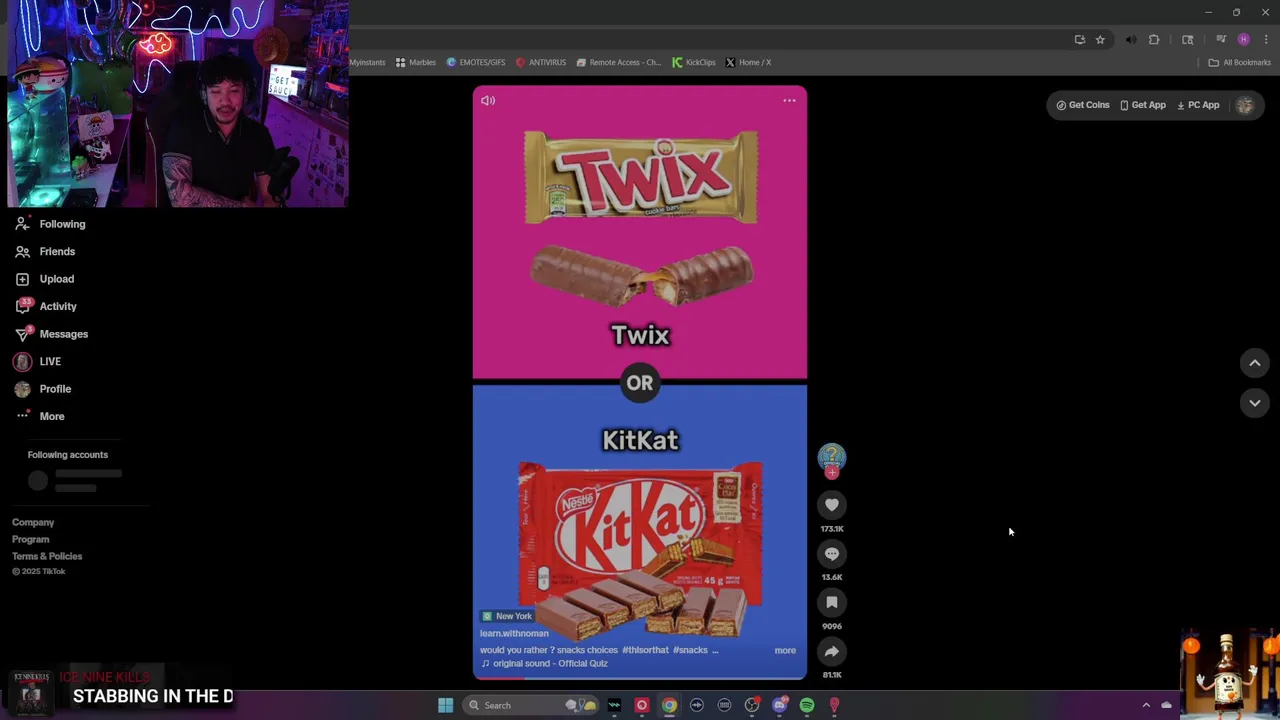
Task: Open OBS Studio from the taskbar
Action: pos(752,705)
